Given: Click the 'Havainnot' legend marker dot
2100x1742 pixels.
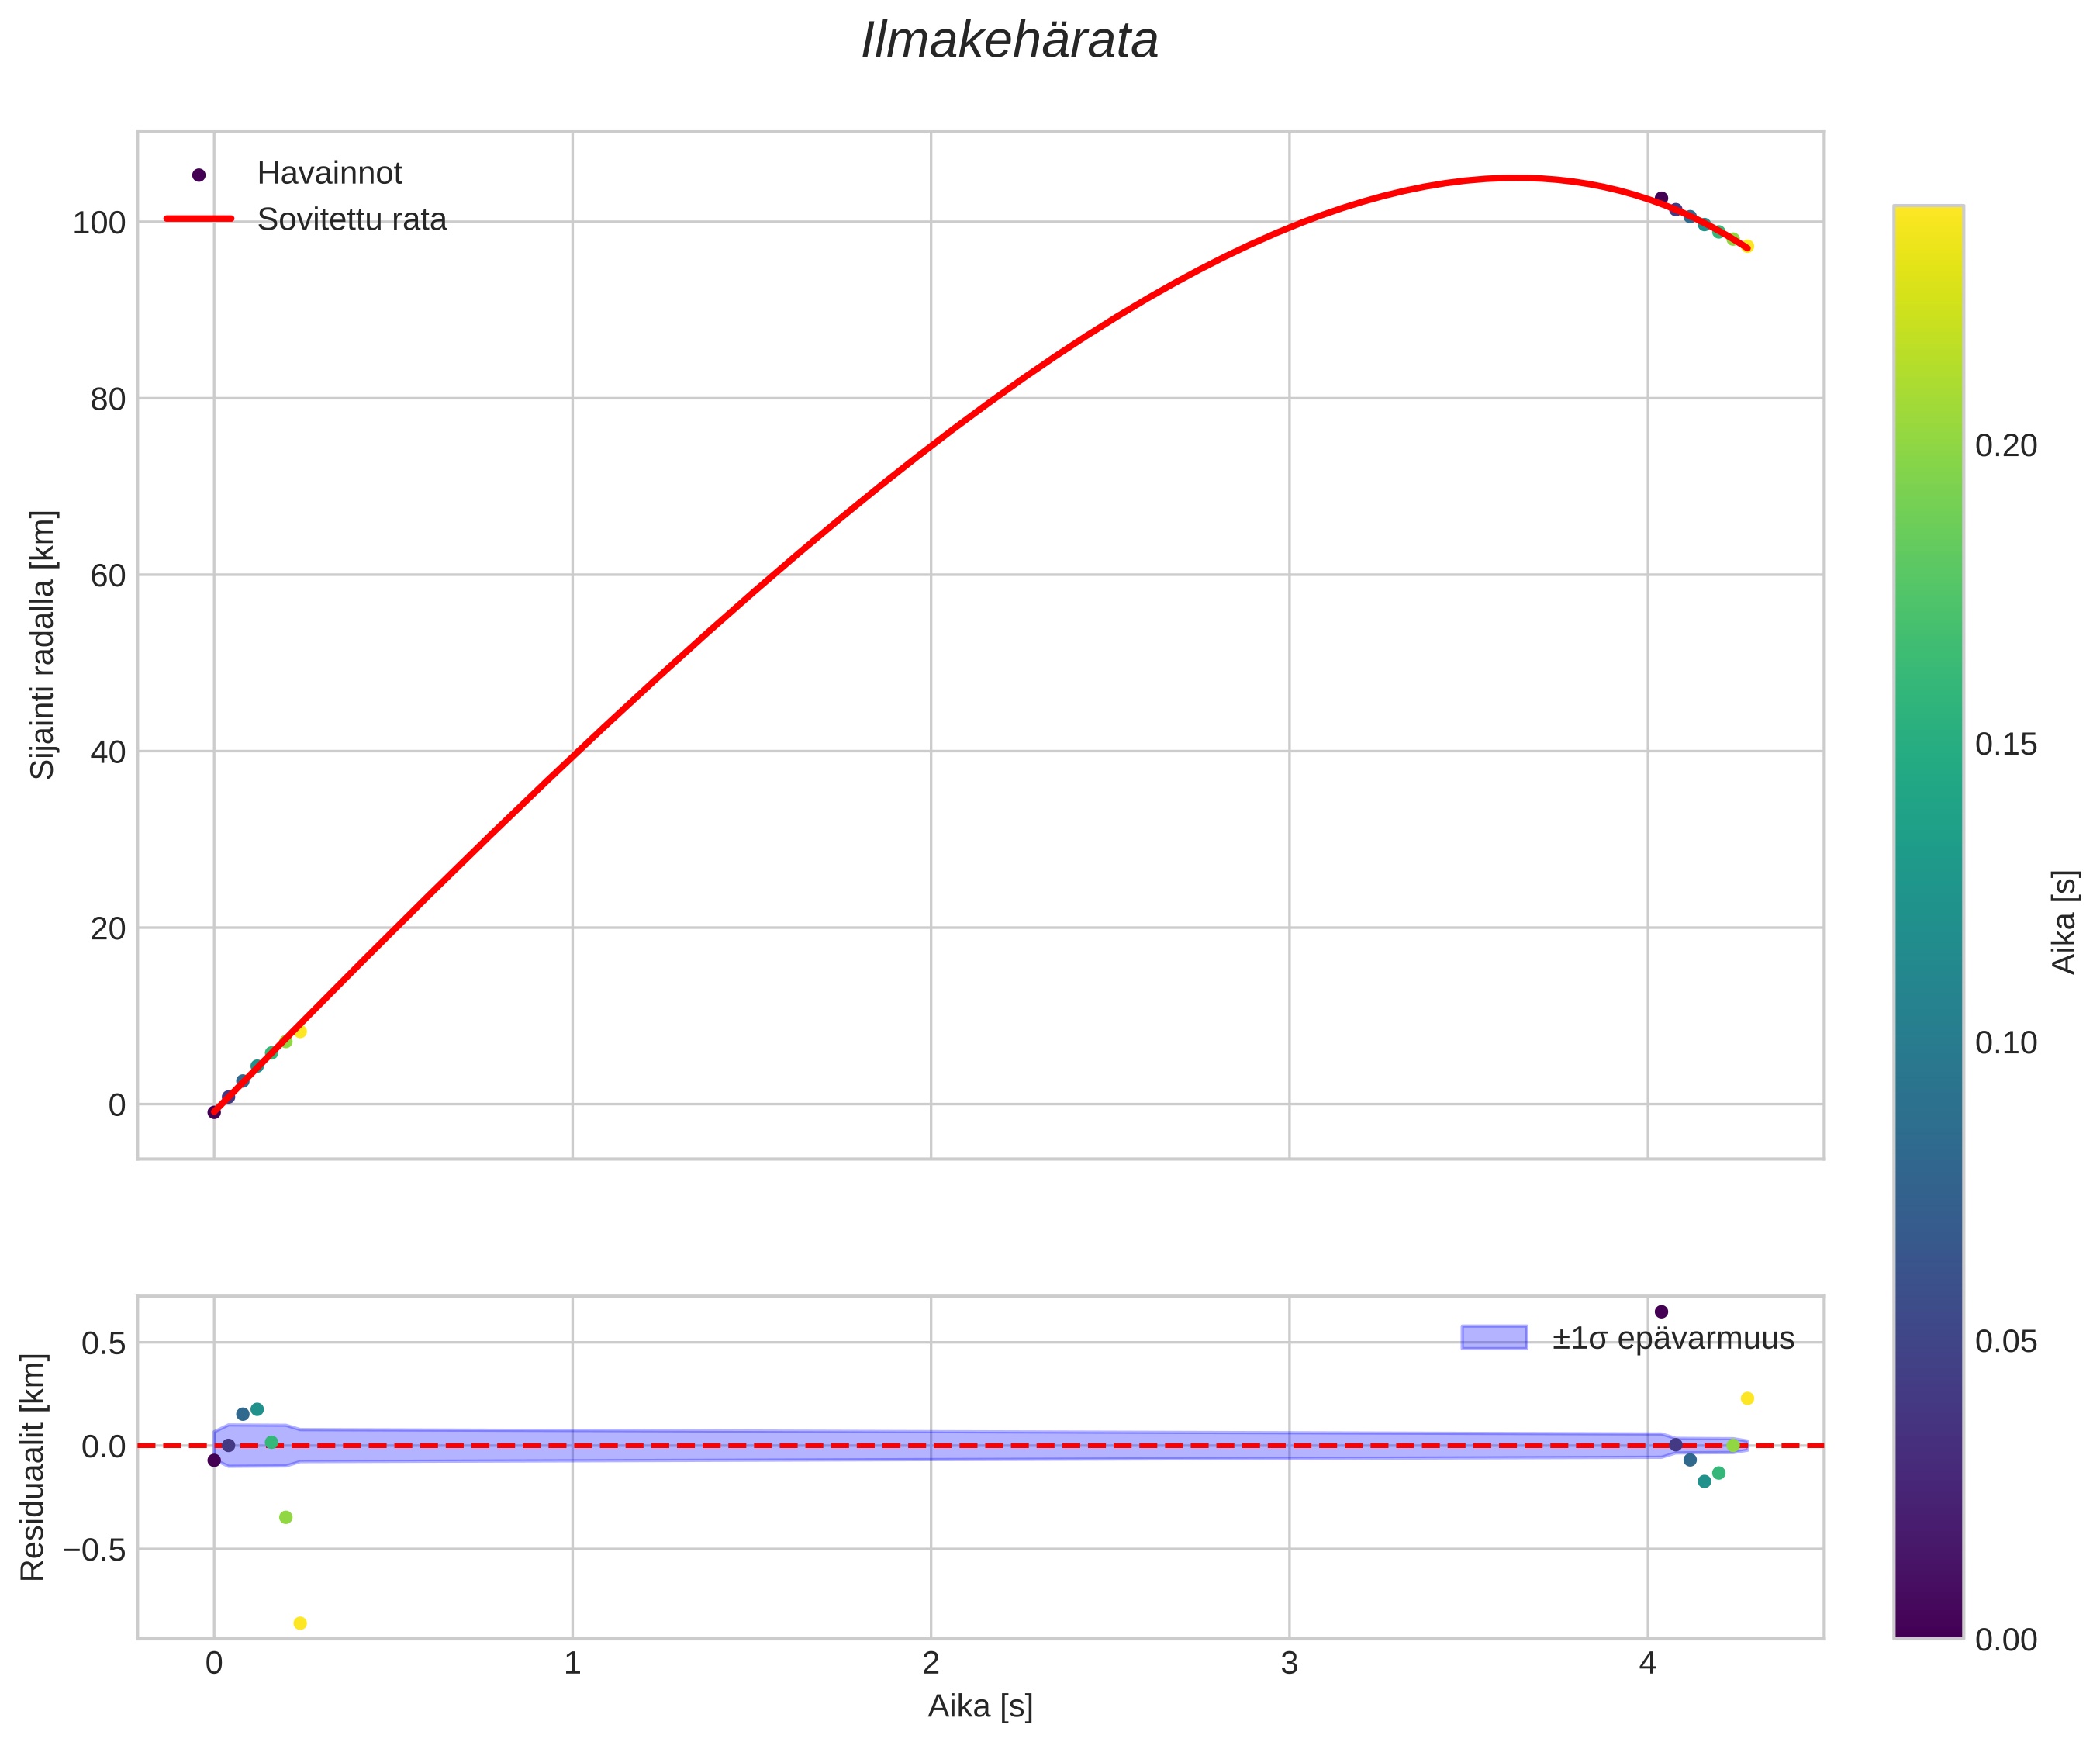Looking at the screenshot, I should (198, 175).
